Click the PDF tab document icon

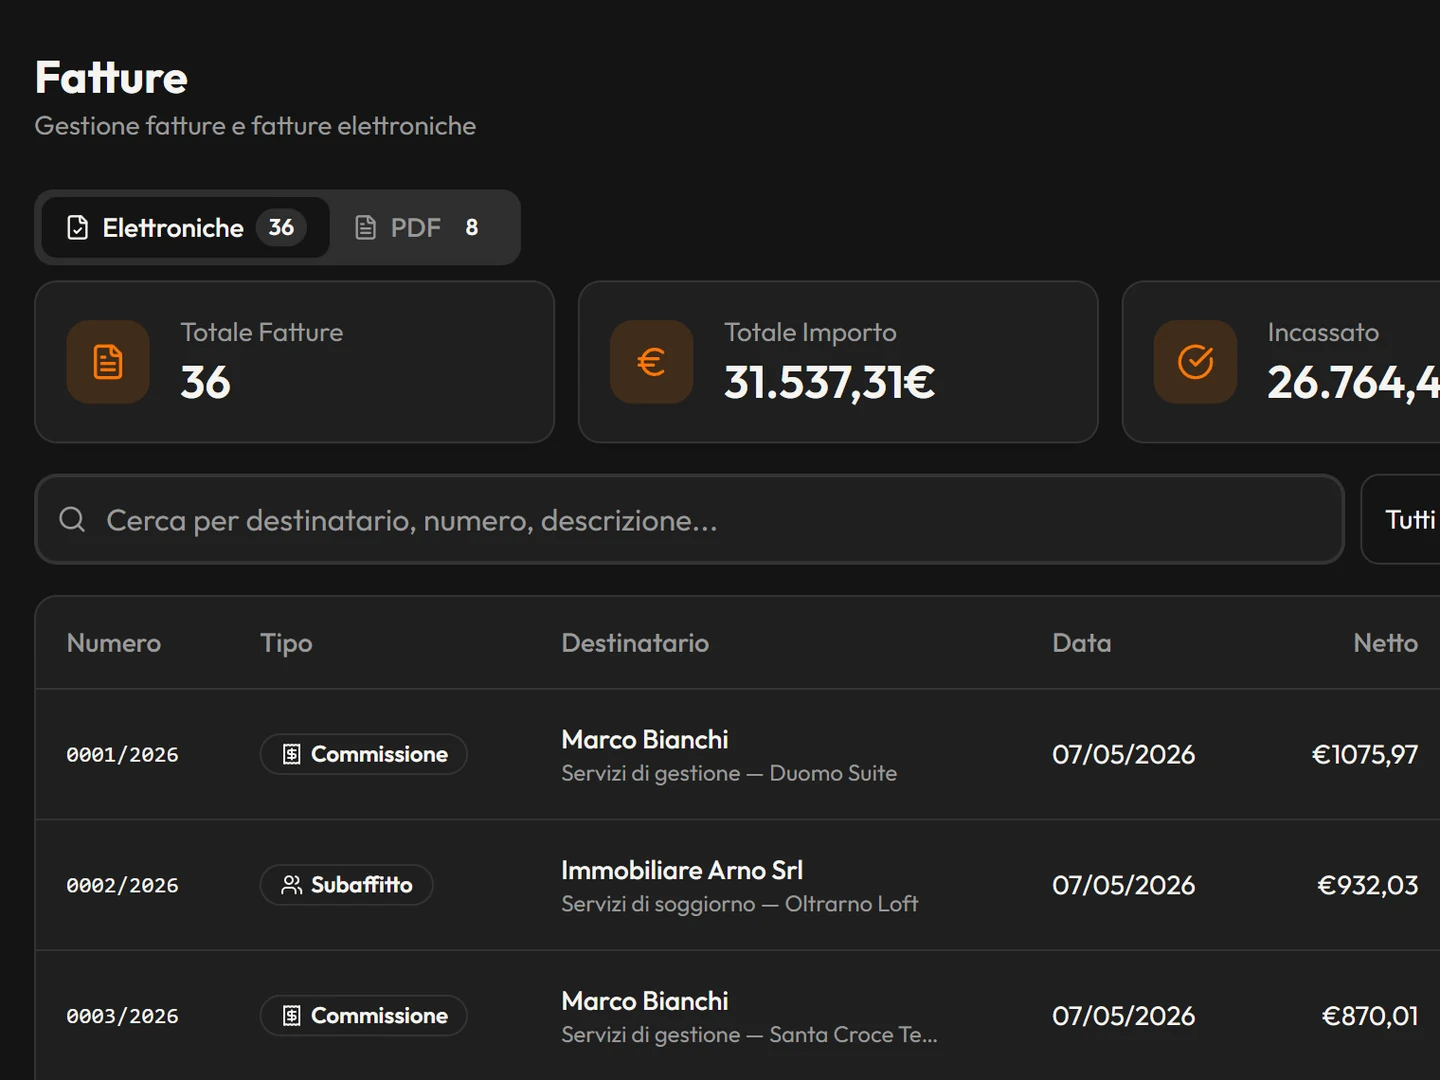coord(366,228)
